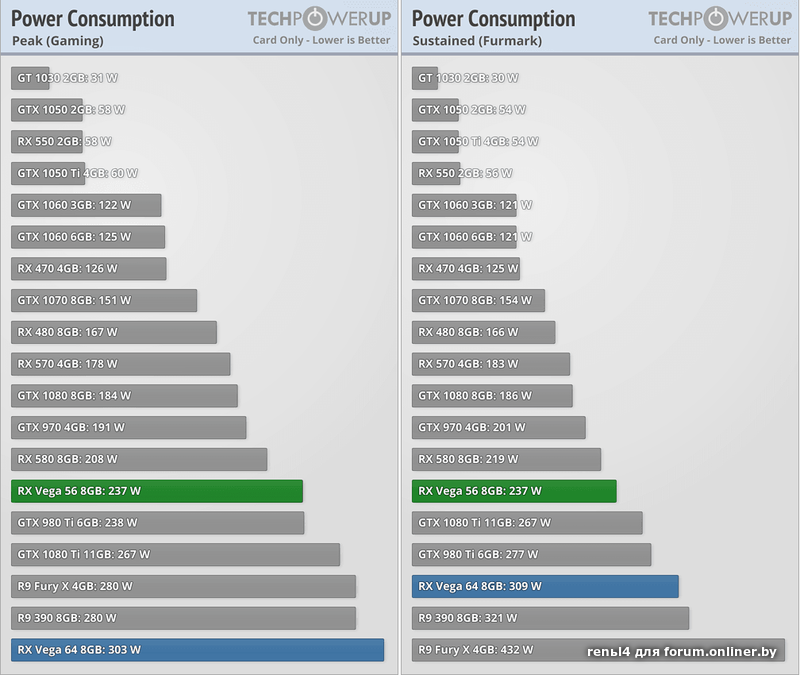
Task: Click 'GTX 1080 8GB: 184 W' bar
Action: pyautogui.click(x=124, y=395)
